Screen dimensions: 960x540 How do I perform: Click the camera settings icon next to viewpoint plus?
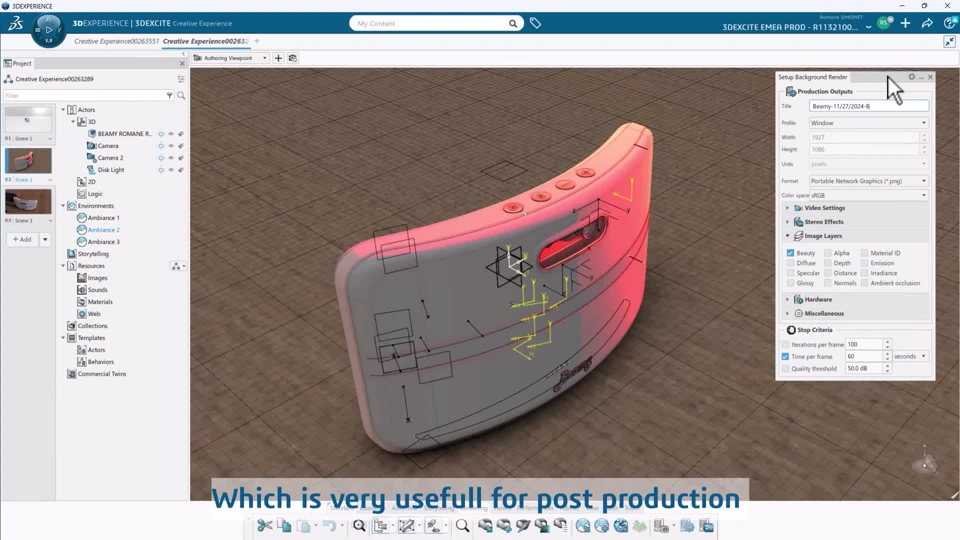293,58
